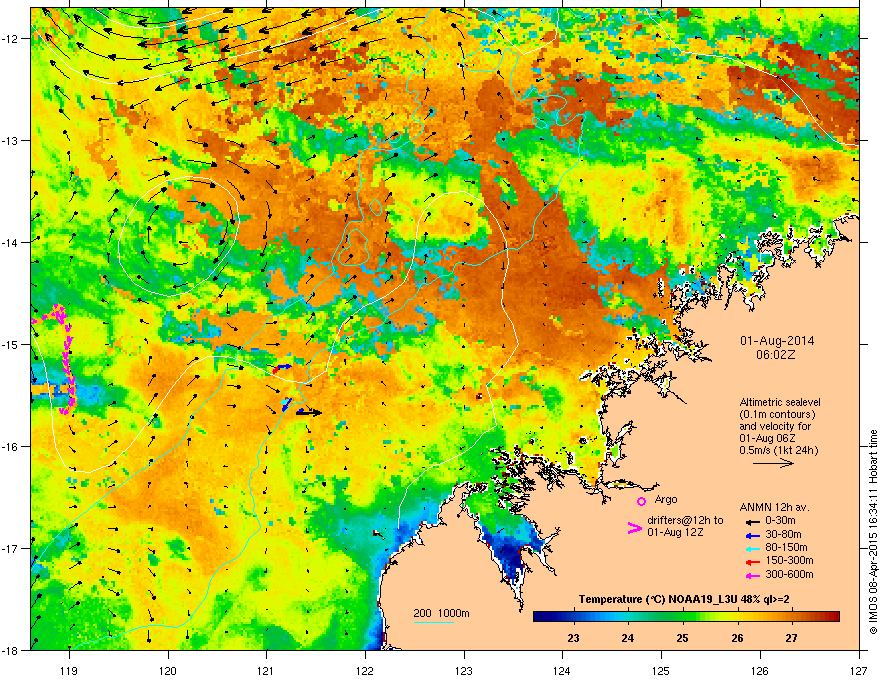This screenshot has height=680, width=880.
Task: Click the '(0.1m contours)' text
Action: 777,414
